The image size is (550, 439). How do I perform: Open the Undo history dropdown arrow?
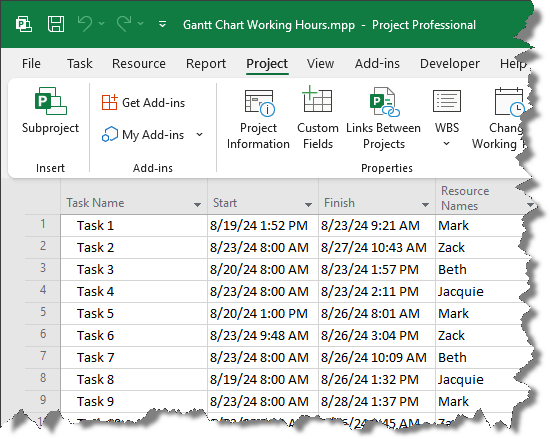pyautogui.click(x=102, y=24)
